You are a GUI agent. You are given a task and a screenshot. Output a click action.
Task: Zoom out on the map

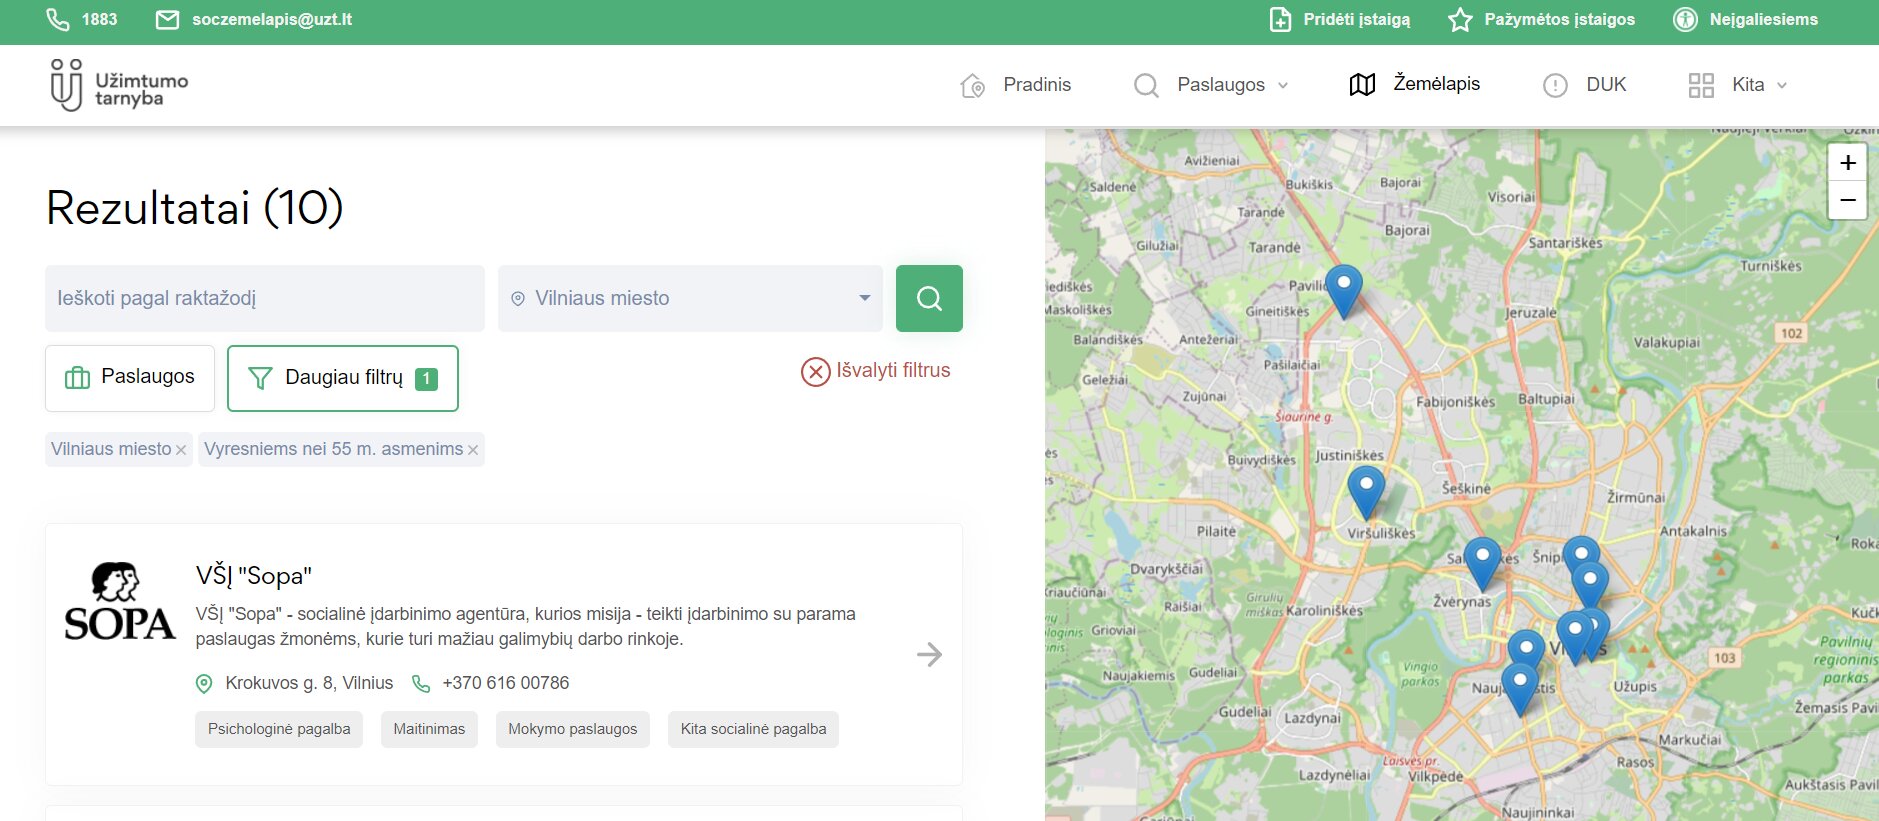tap(1847, 201)
